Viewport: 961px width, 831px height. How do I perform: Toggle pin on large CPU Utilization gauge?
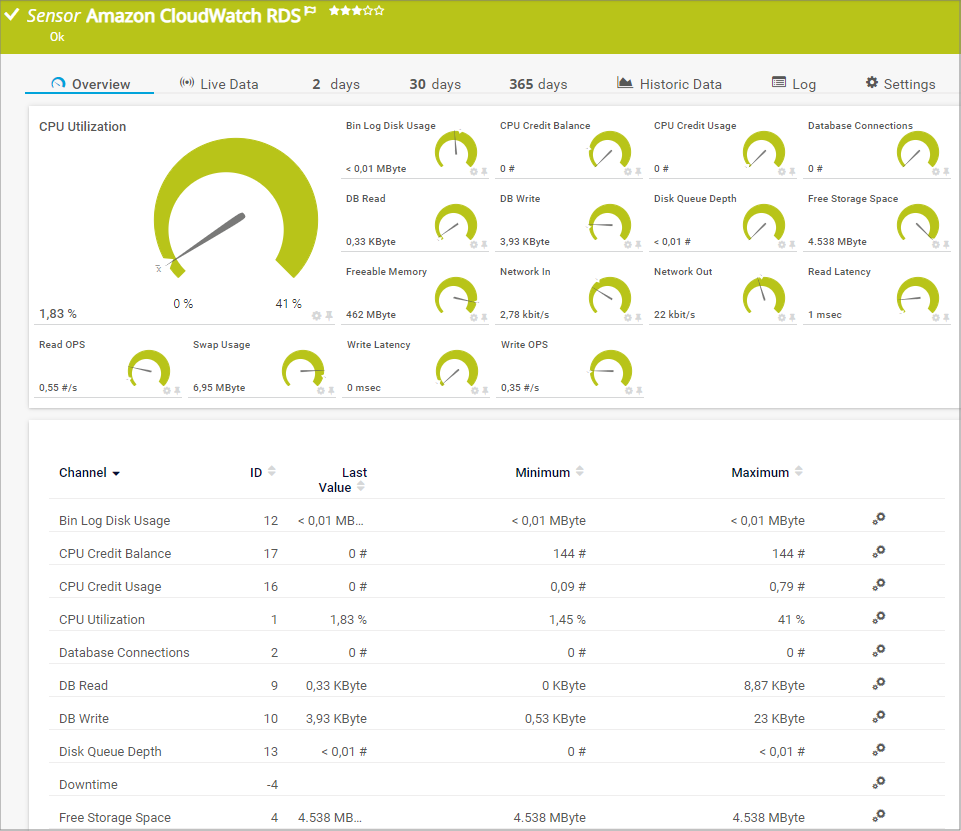coord(329,316)
